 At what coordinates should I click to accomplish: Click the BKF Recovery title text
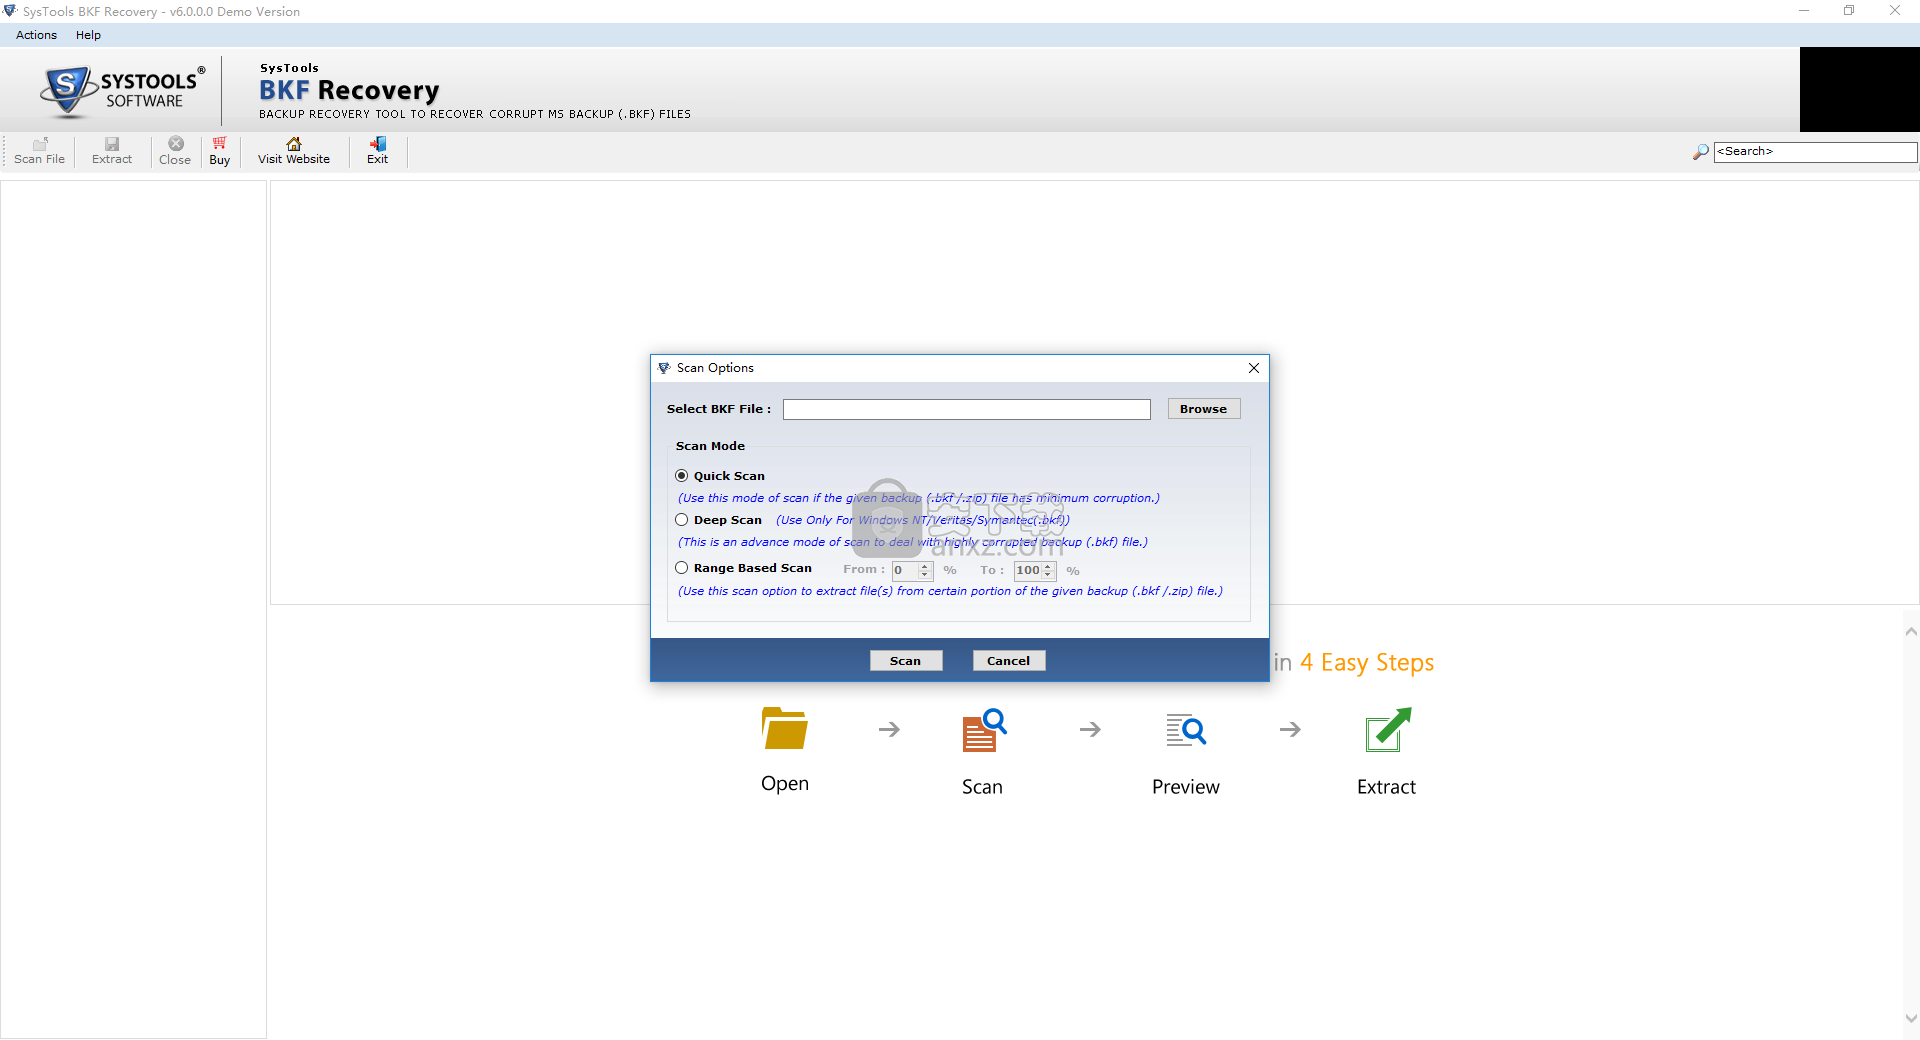click(349, 91)
